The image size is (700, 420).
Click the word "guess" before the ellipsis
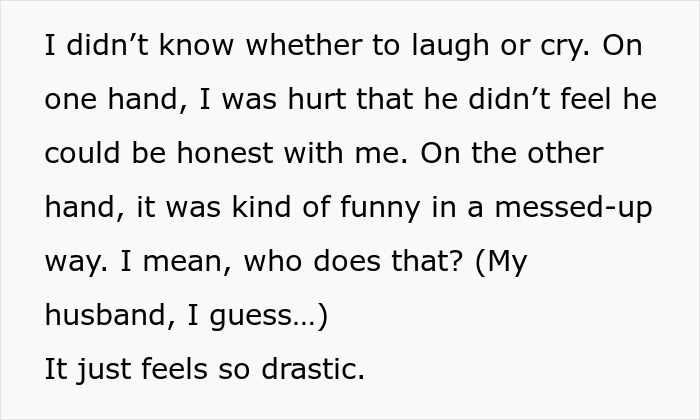251,317
